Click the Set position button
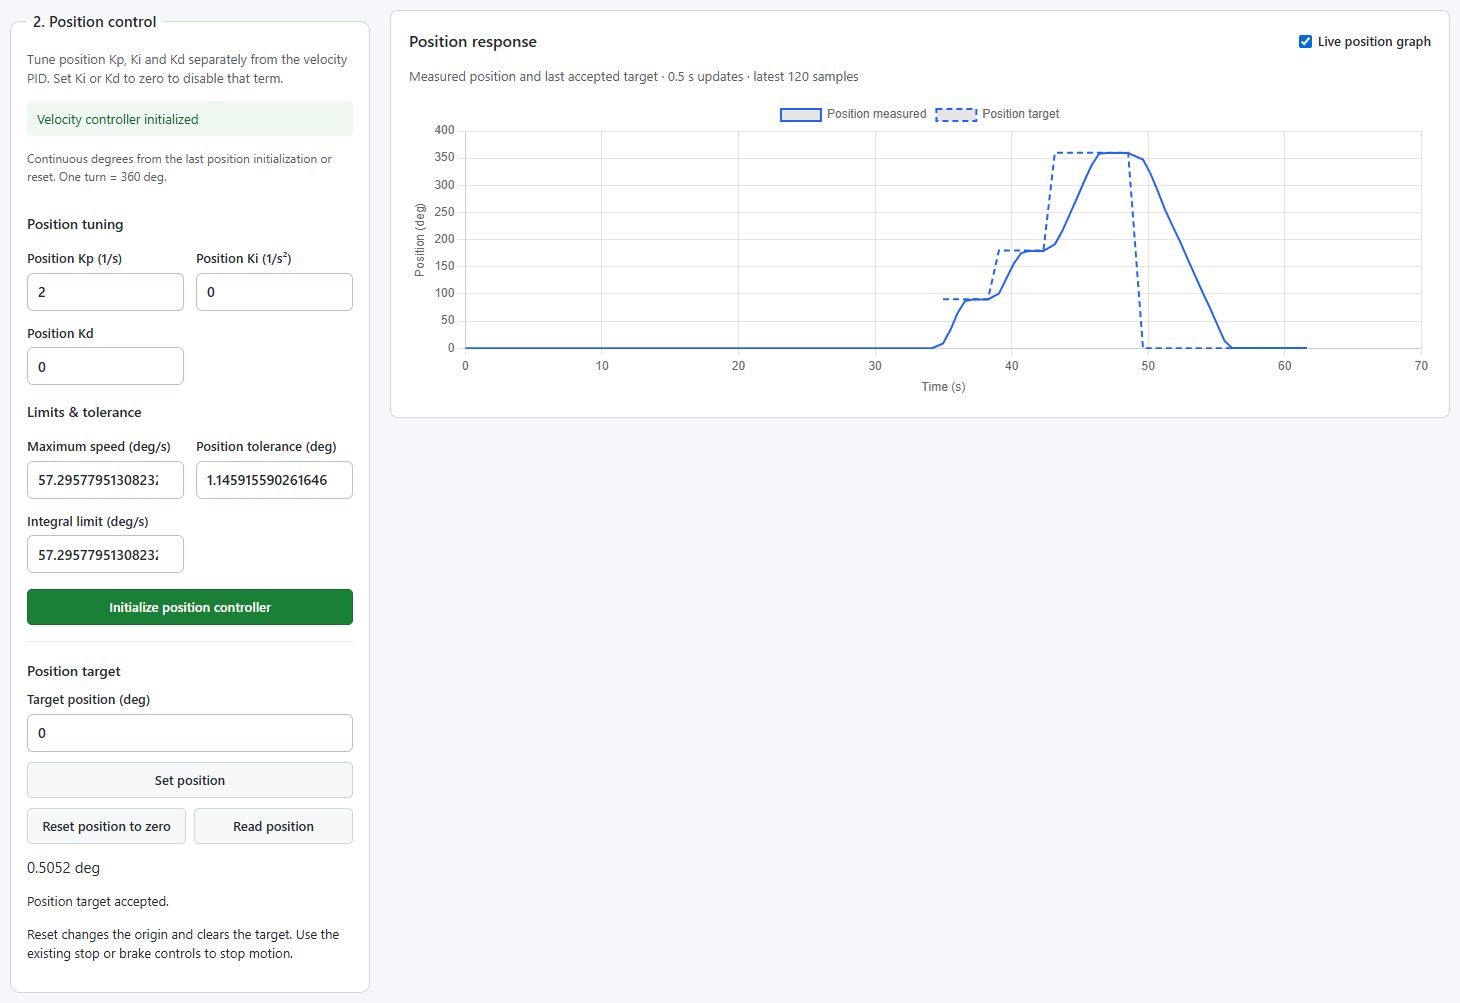Image resolution: width=1460 pixels, height=1003 pixels. coord(190,780)
